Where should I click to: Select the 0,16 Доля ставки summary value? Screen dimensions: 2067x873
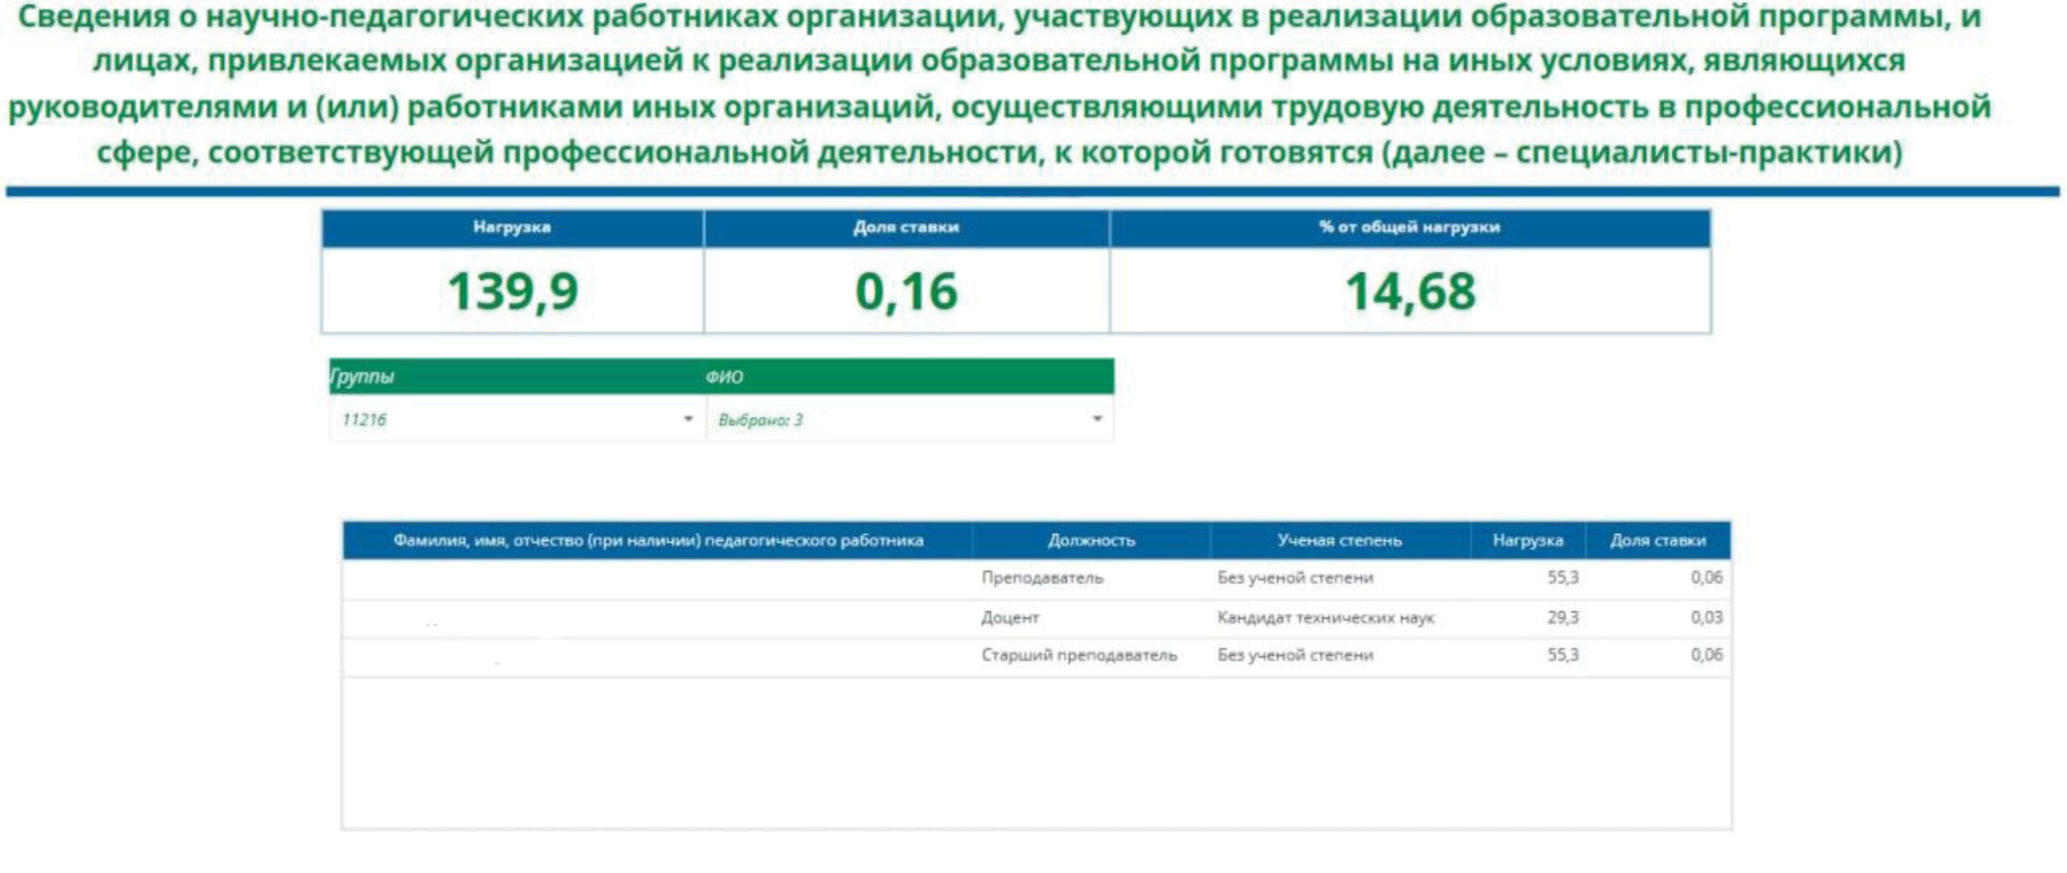pos(906,291)
